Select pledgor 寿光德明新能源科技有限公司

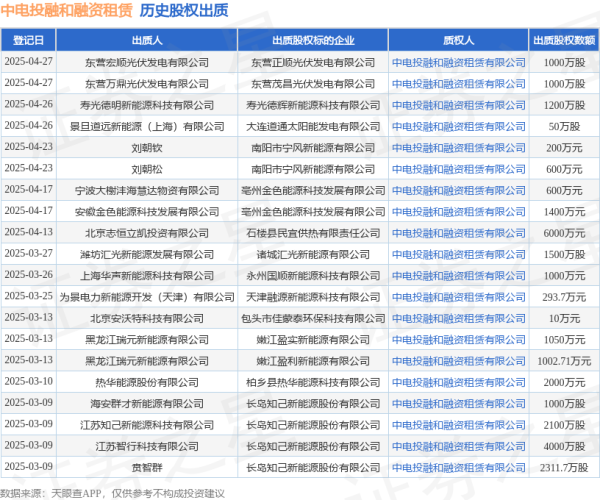click(x=149, y=104)
